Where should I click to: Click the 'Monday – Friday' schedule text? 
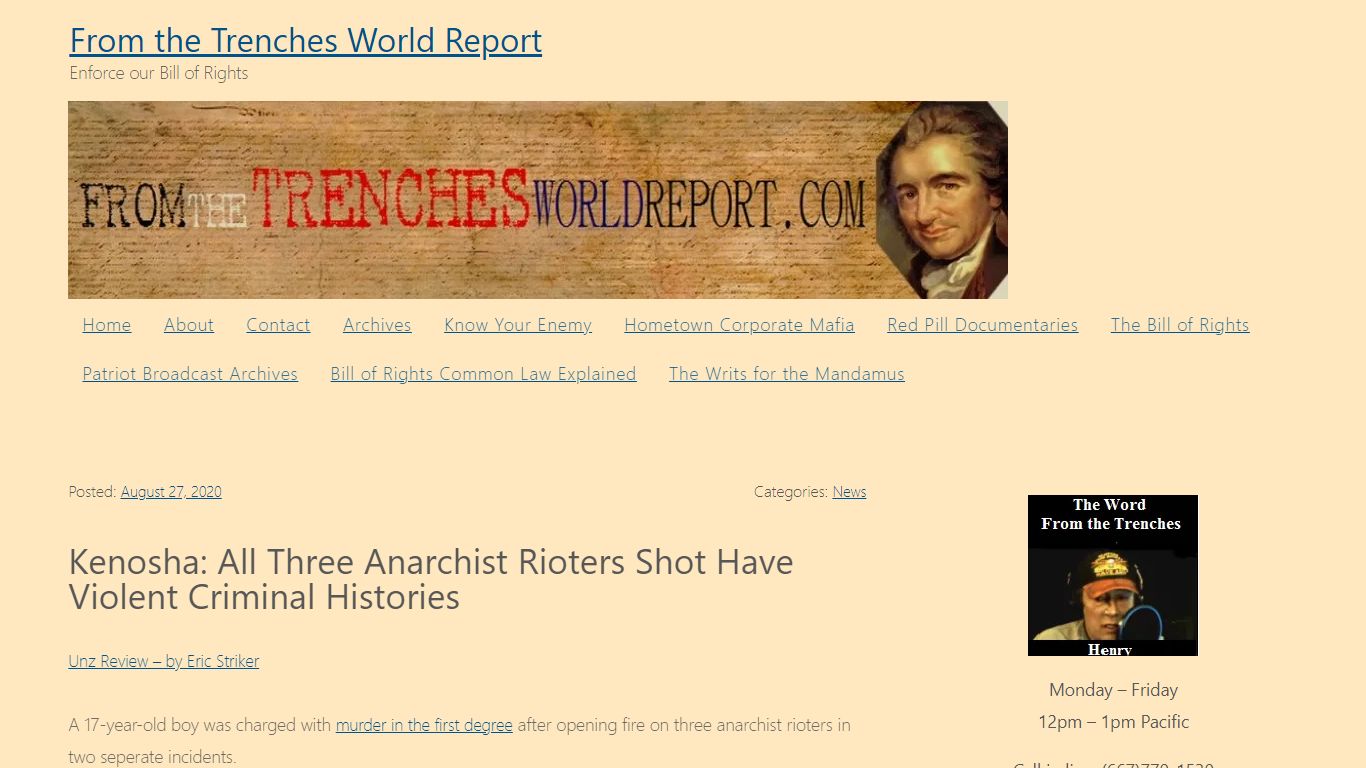point(1113,690)
